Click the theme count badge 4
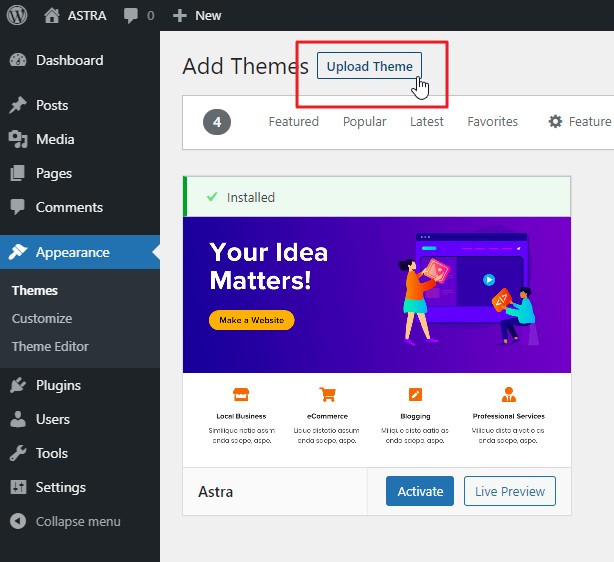This screenshot has width=614, height=562. tap(217, 122)
